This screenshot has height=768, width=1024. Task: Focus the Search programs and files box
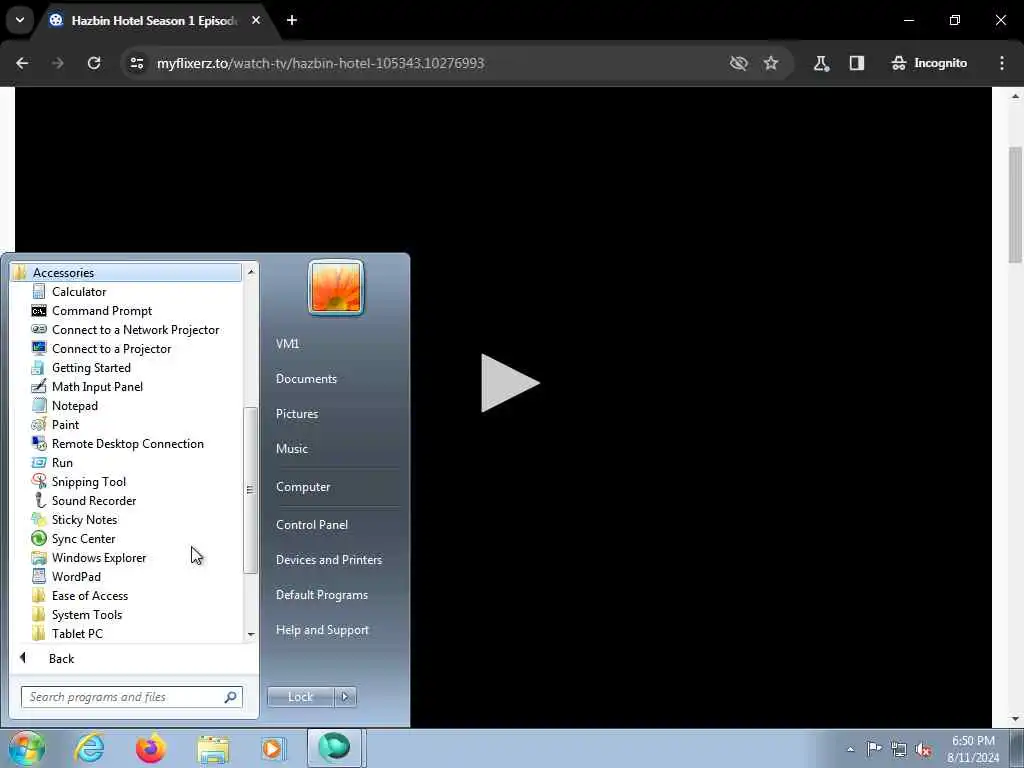point(131,697)
